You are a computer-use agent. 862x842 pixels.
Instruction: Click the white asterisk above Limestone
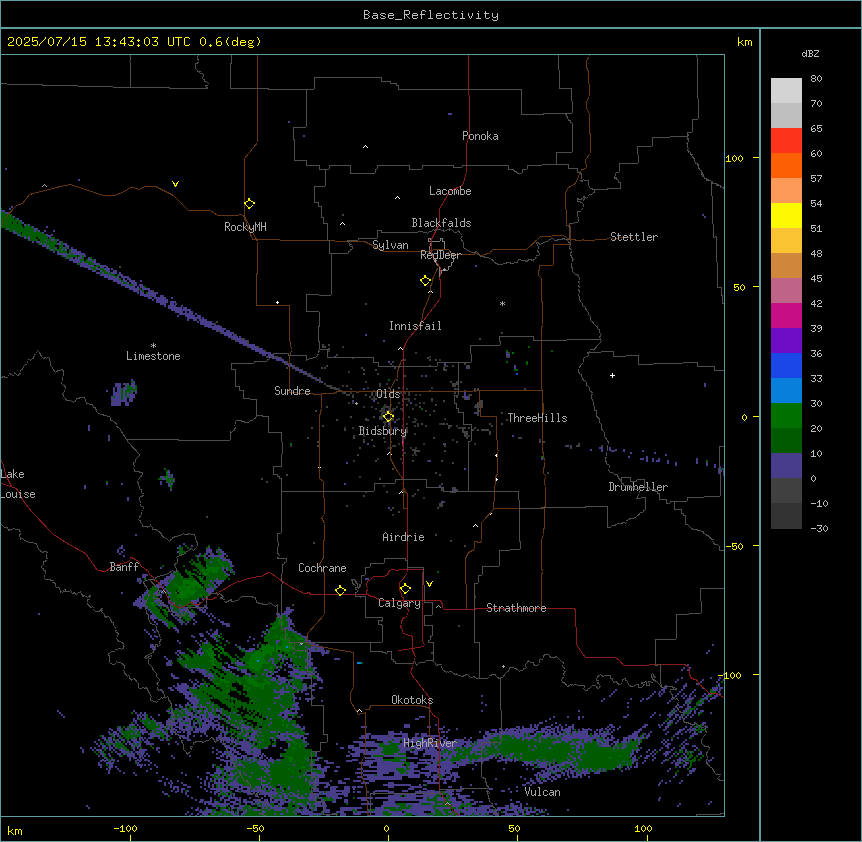click(153, 346)
